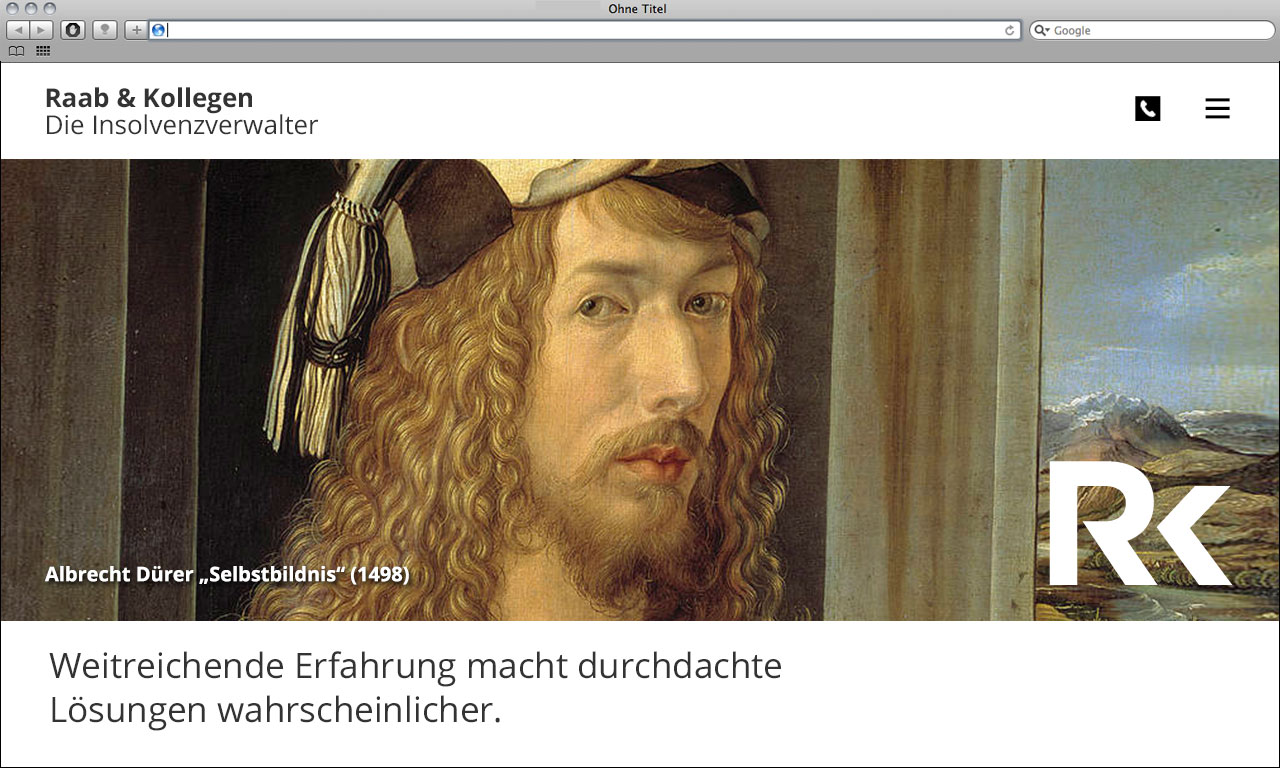Focus the Google search field
Viewport: 1280px width, 768px height.
[1150, 31]
